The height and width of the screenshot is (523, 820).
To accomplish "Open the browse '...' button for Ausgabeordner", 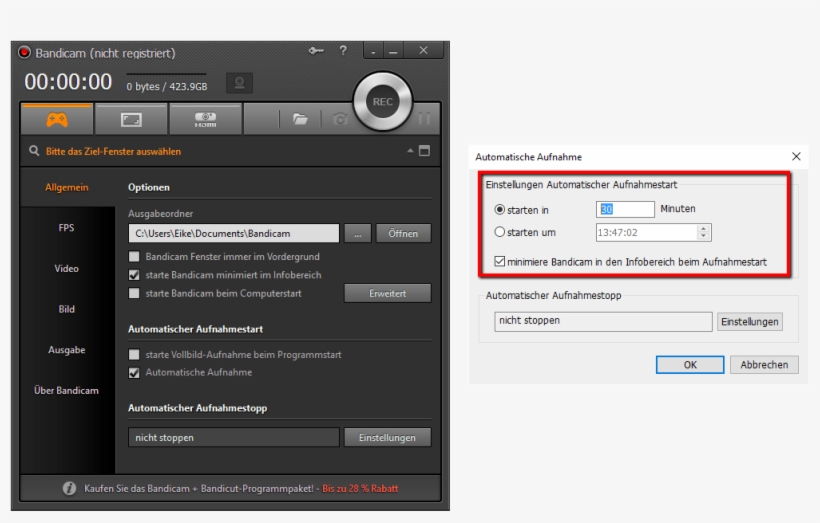I will click(357, 234).
